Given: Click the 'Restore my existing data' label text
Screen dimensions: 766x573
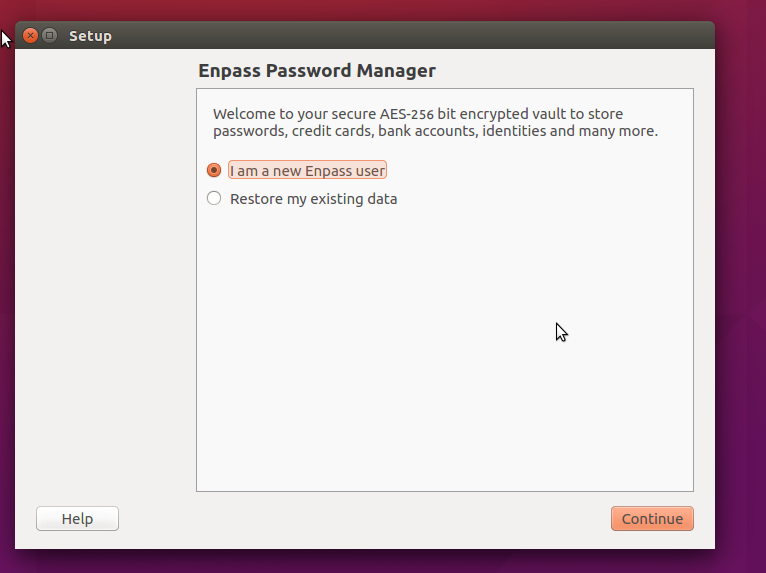Looking at the screenshot, I should tap(314, 199).
